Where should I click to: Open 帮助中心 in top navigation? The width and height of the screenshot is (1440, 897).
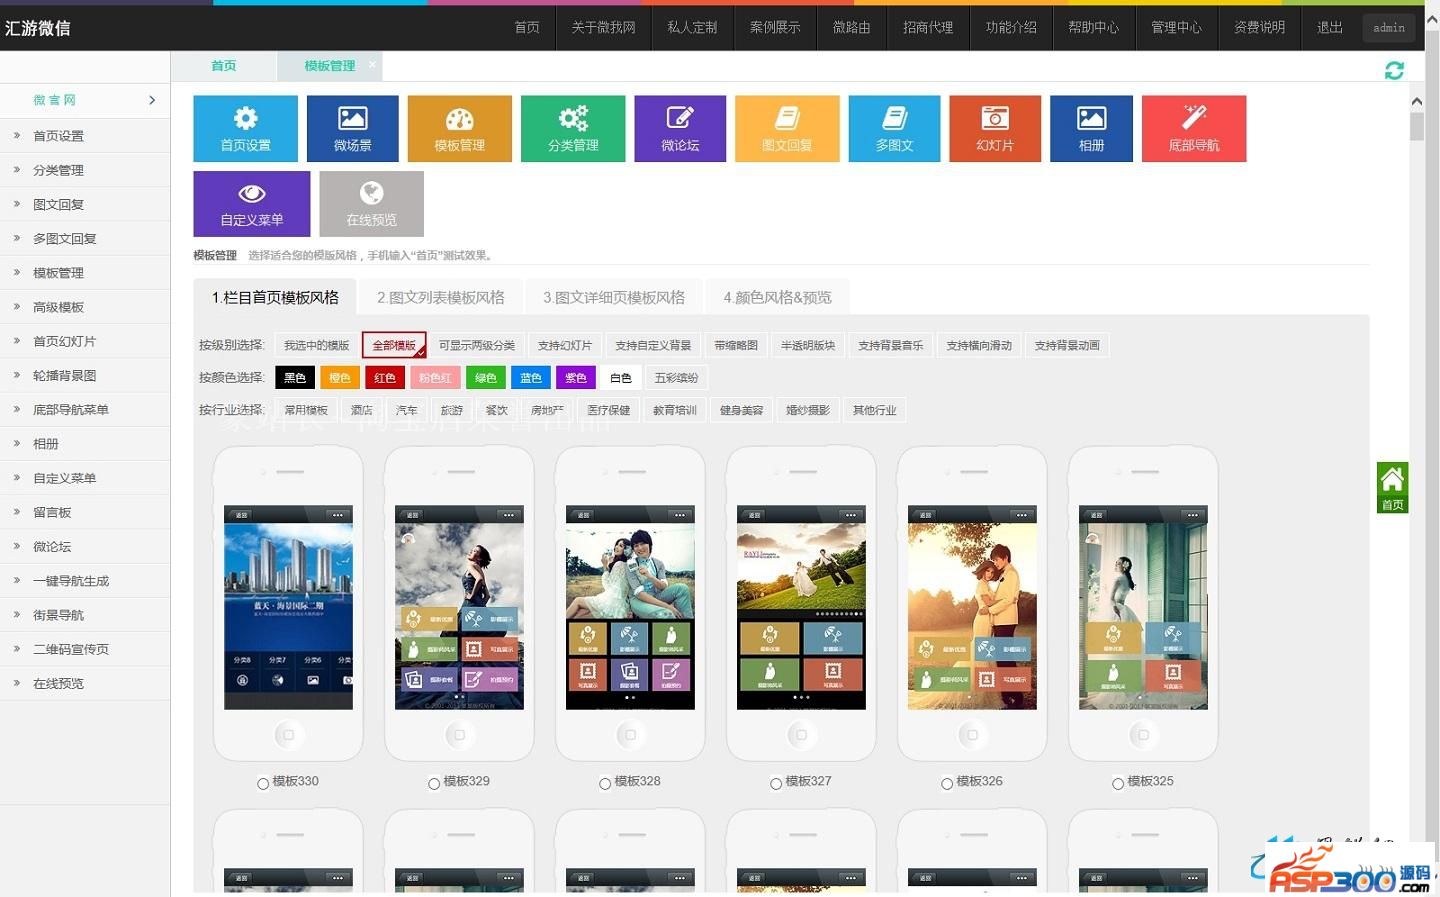tap(1093, 27)
